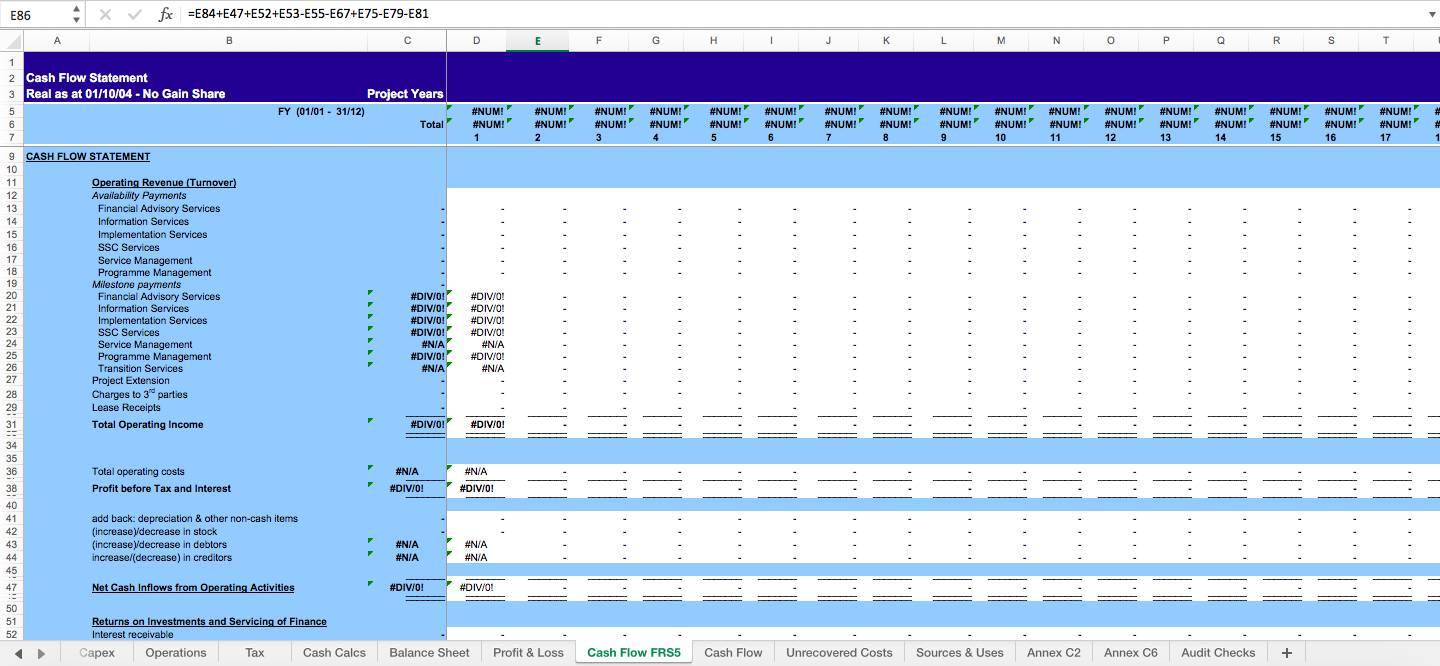Click the Name Box stepper arrows
The height and width of the screenshot is (666, 1440).
(77, 15)
